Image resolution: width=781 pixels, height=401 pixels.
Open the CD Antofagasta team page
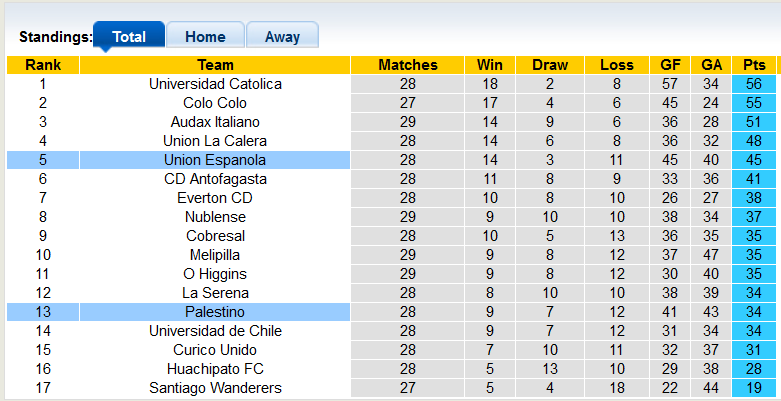click(x=215, y=179)
